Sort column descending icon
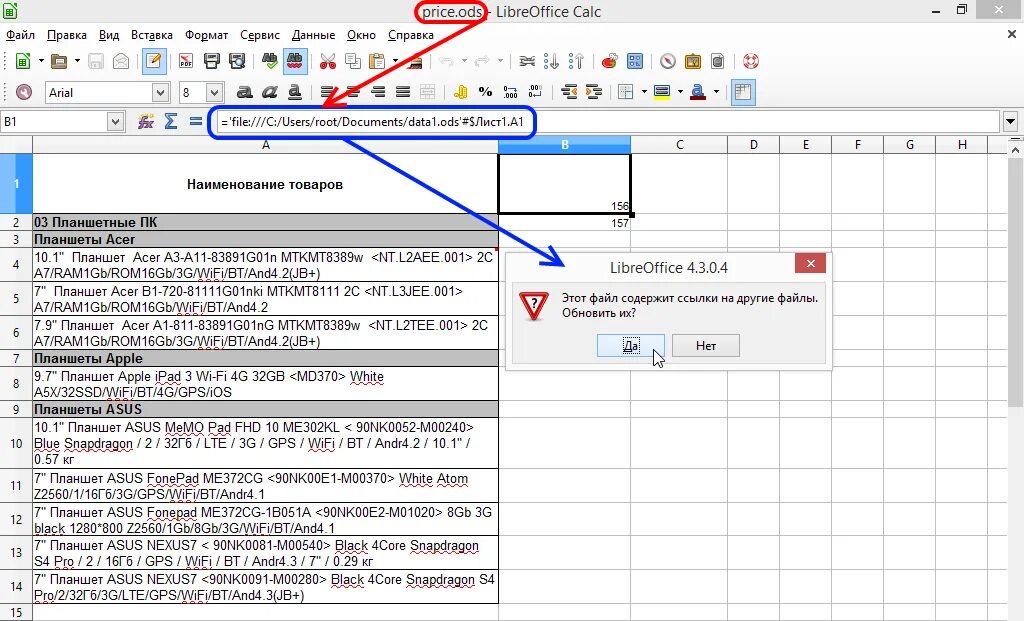Image resolution: width=1024 pixels, height=621 pixels. 576,61
